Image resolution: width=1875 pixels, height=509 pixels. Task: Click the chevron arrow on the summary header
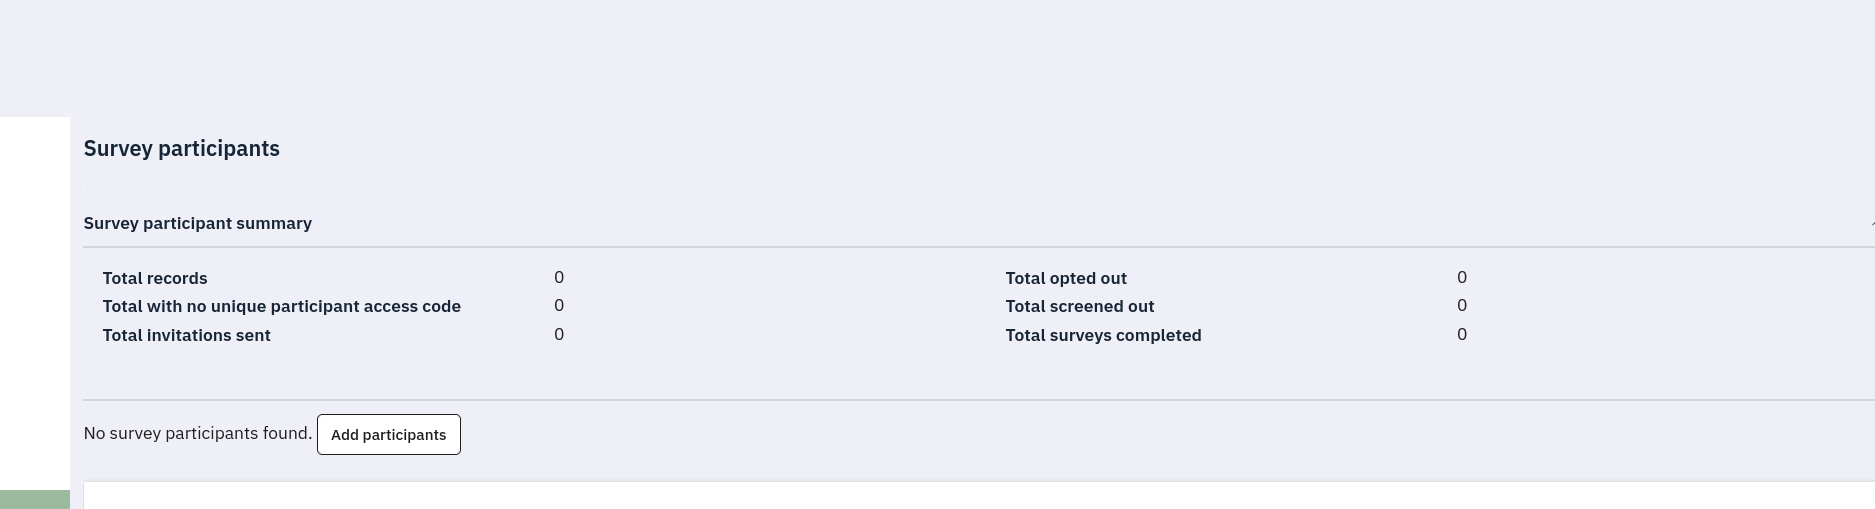1871,224
